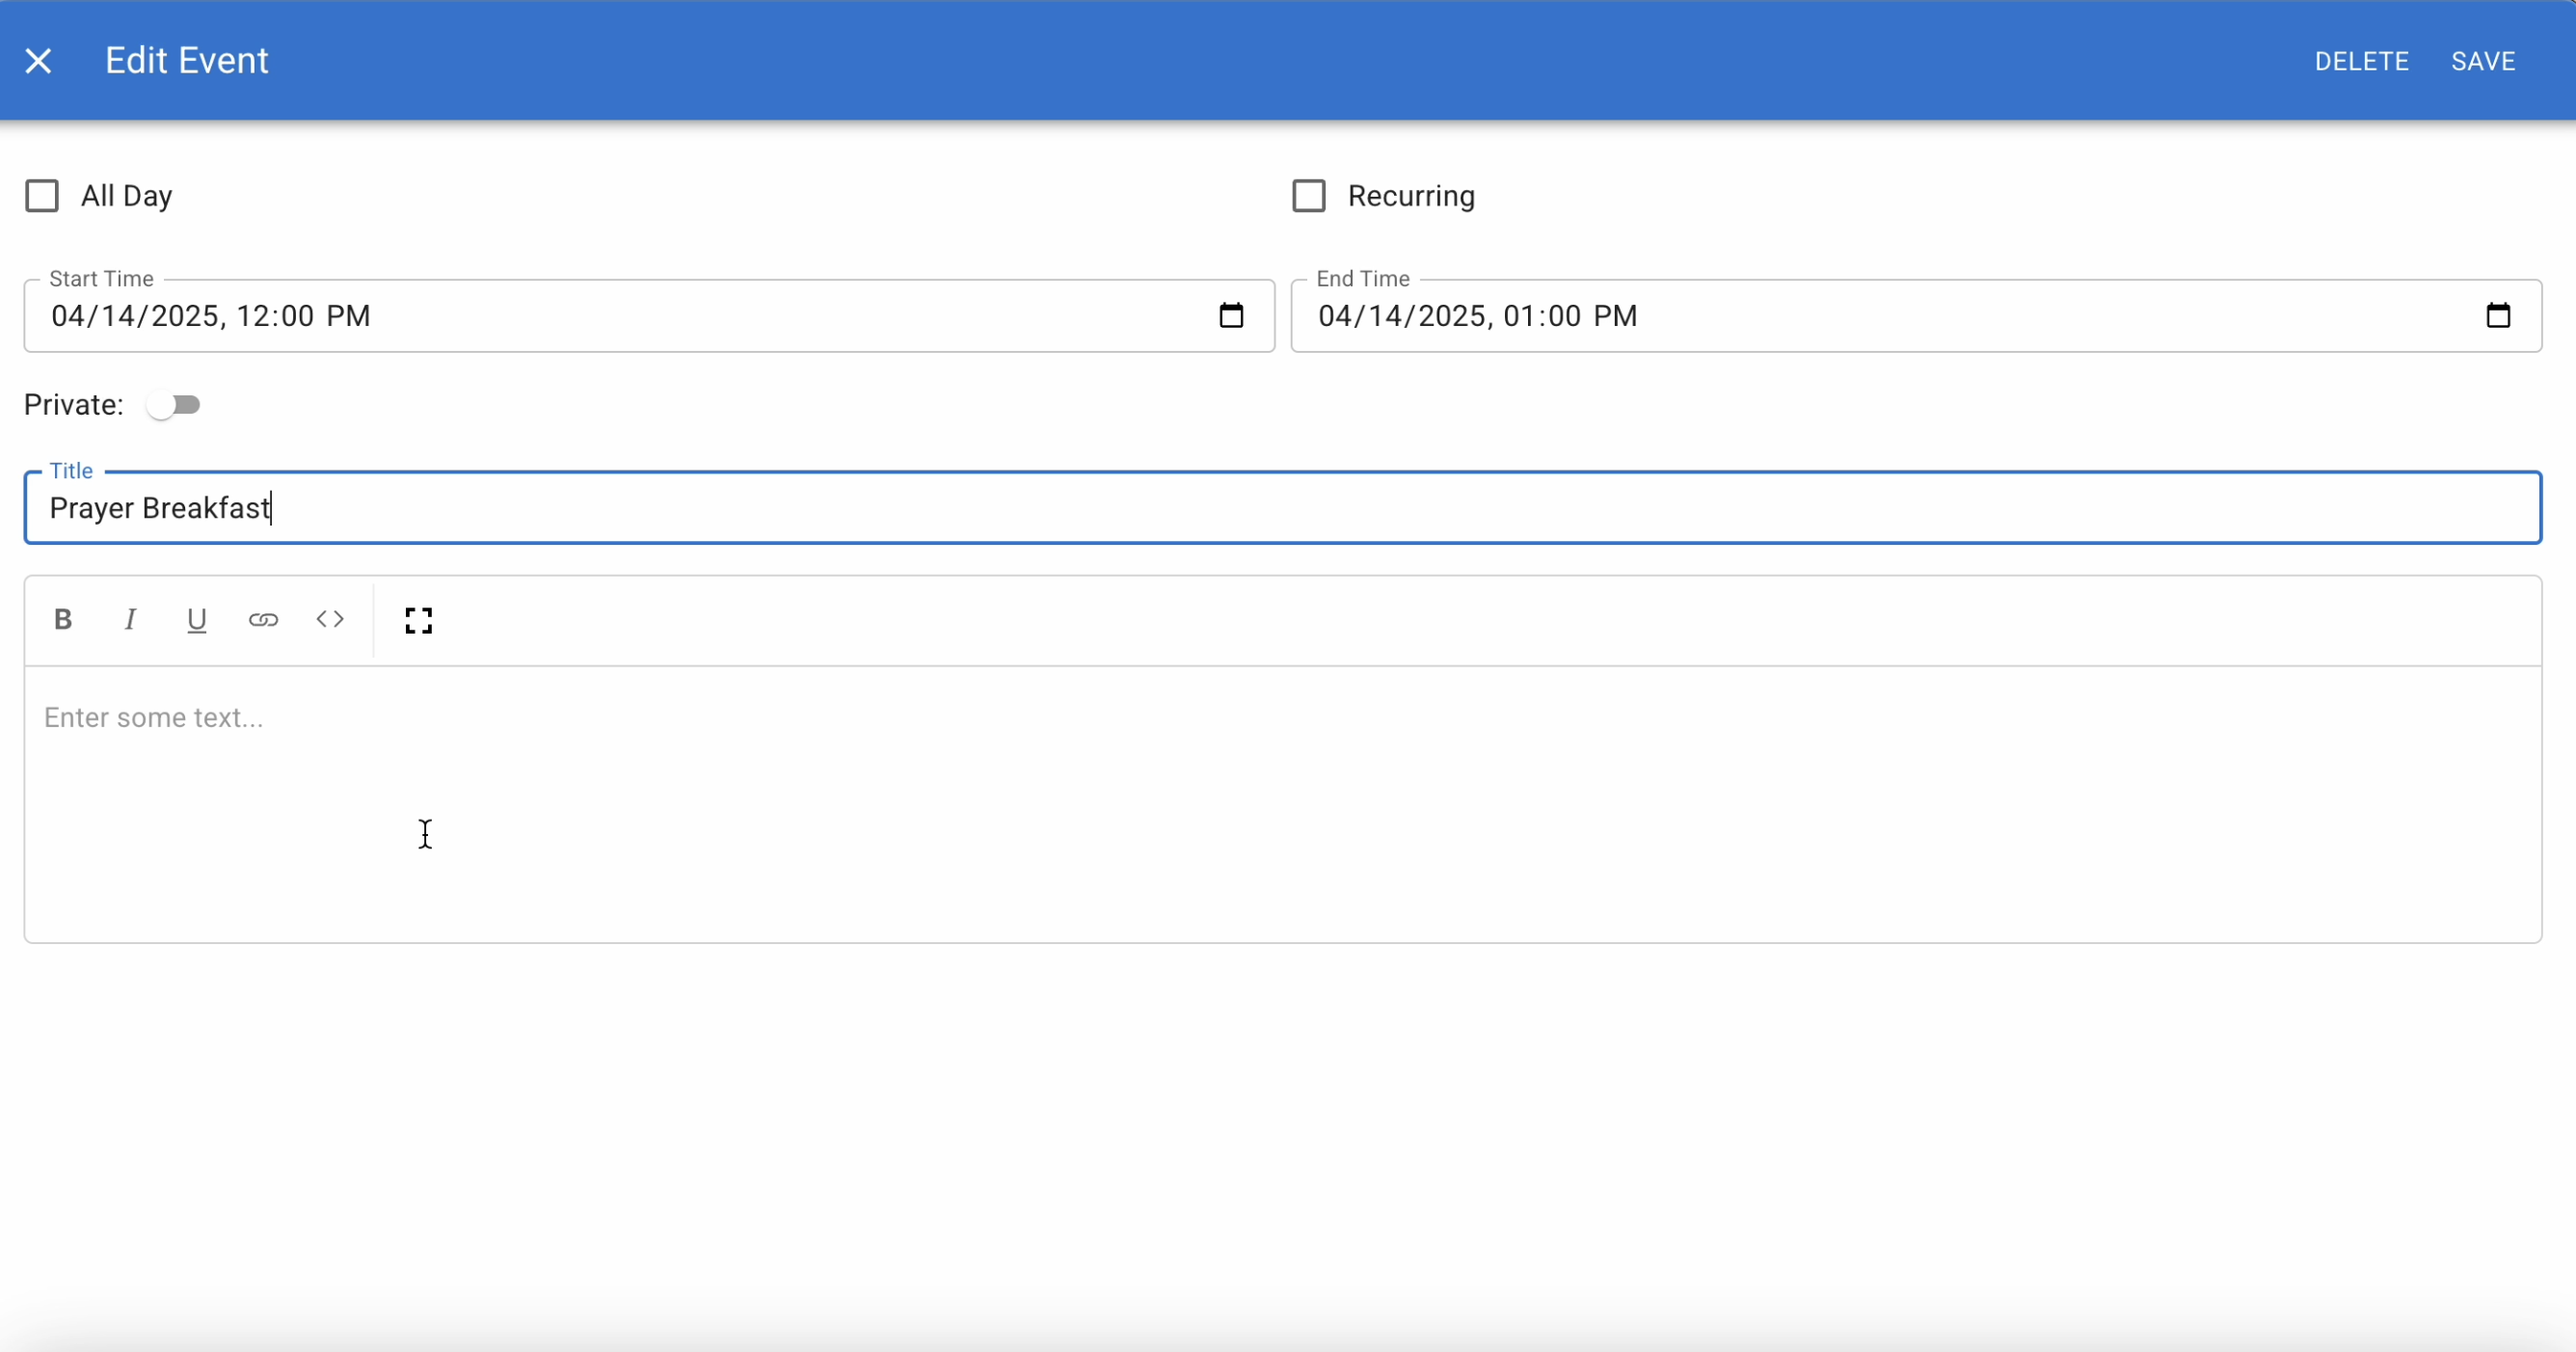Switch editor to code view

pos(330,620)
